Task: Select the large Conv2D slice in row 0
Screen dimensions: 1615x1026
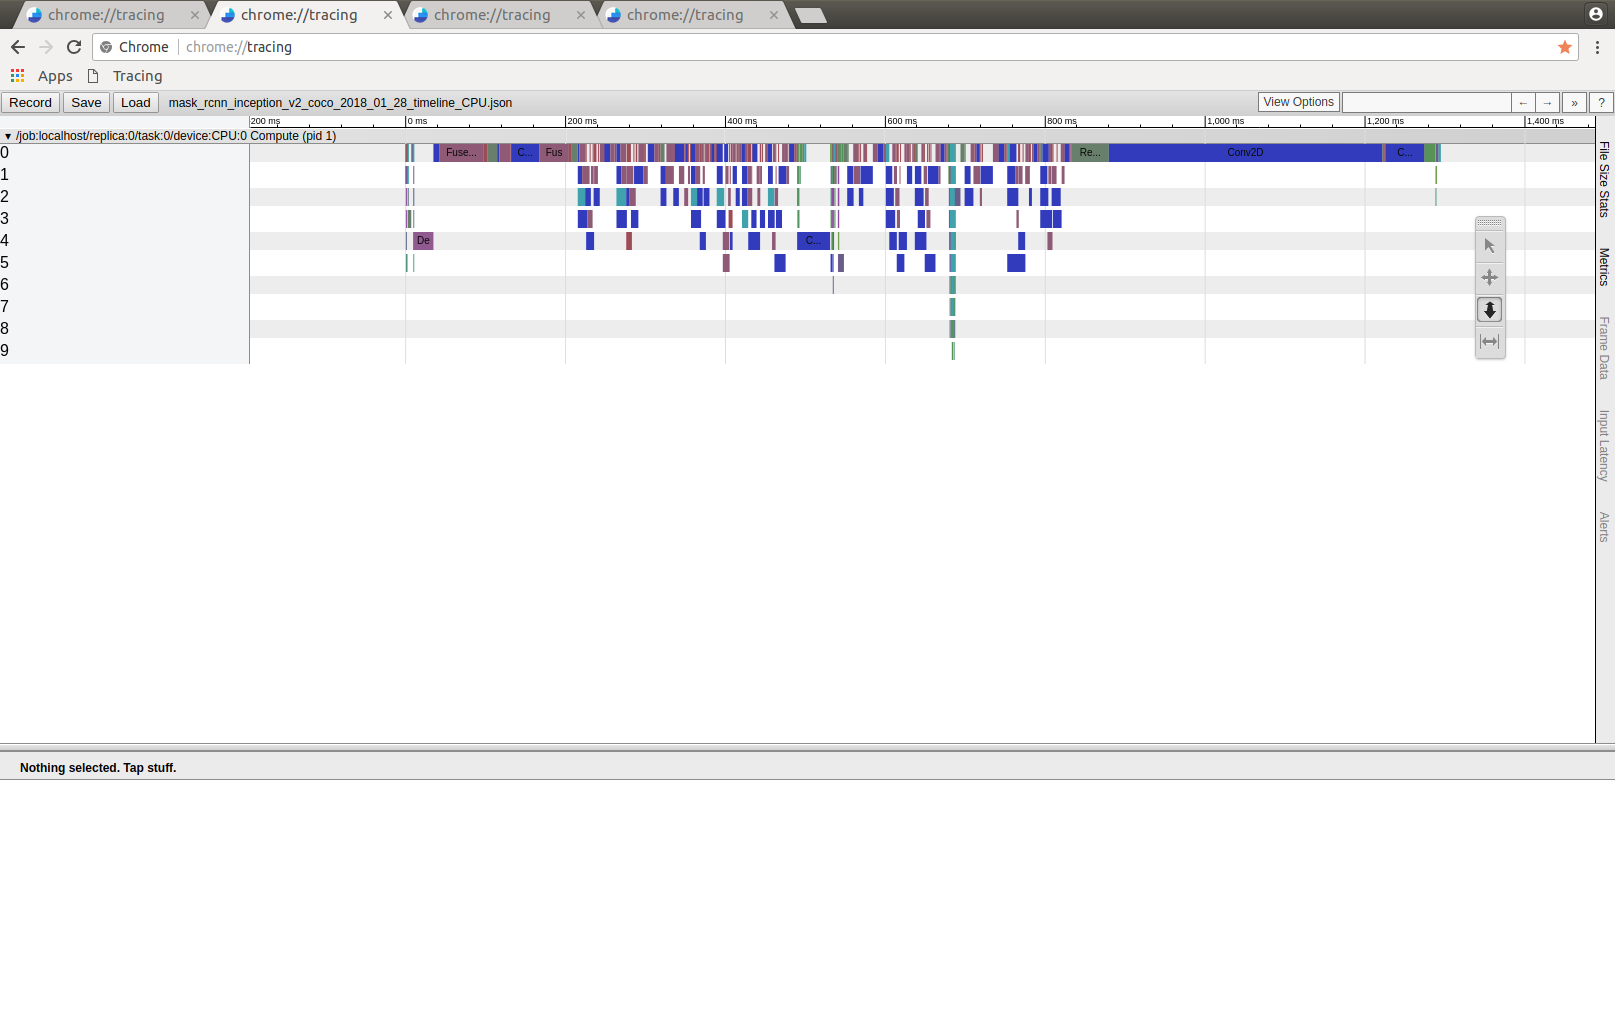Action: coord(1245,153)
